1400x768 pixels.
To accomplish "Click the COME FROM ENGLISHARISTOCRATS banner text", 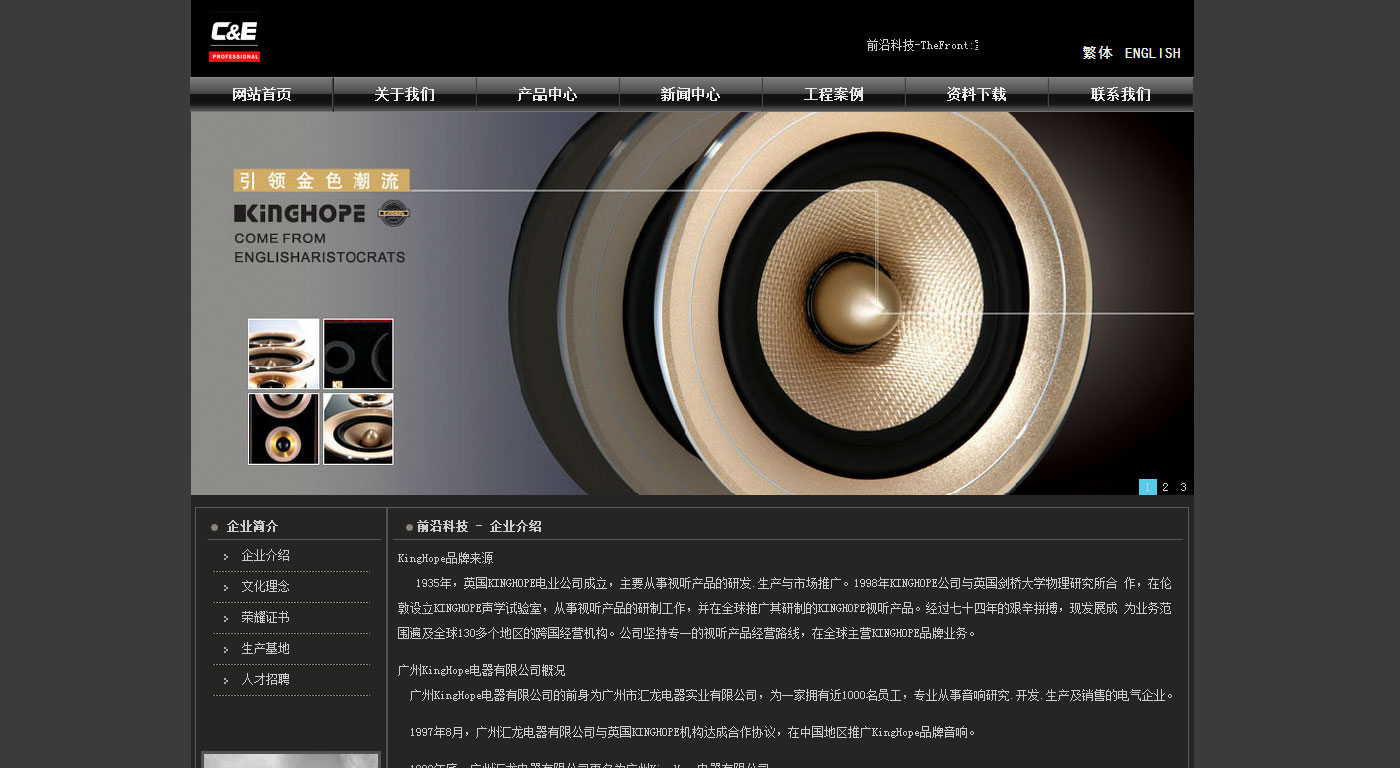I will (x=320, y=248).
